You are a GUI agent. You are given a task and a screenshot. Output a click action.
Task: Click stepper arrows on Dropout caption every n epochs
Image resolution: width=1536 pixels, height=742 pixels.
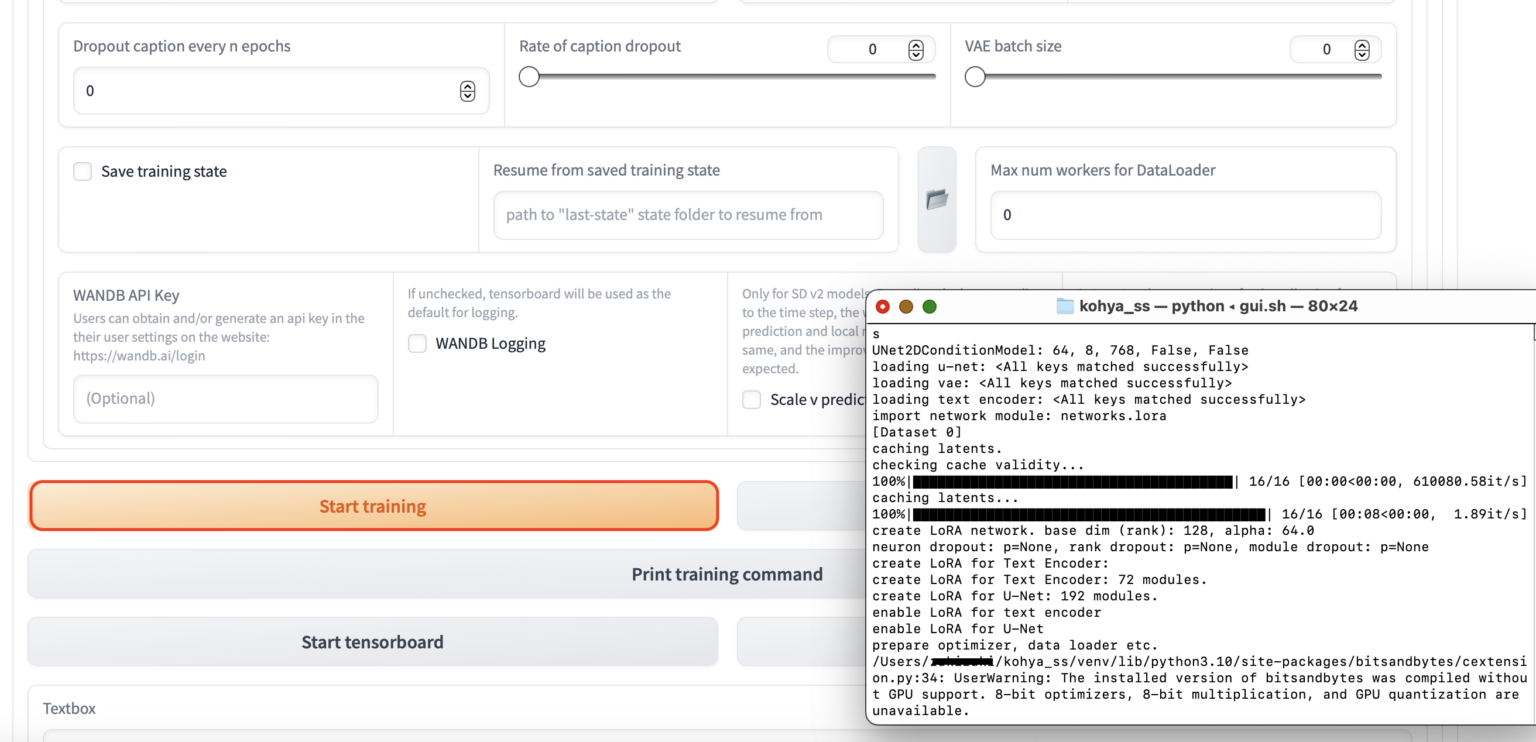click(467, 91)
